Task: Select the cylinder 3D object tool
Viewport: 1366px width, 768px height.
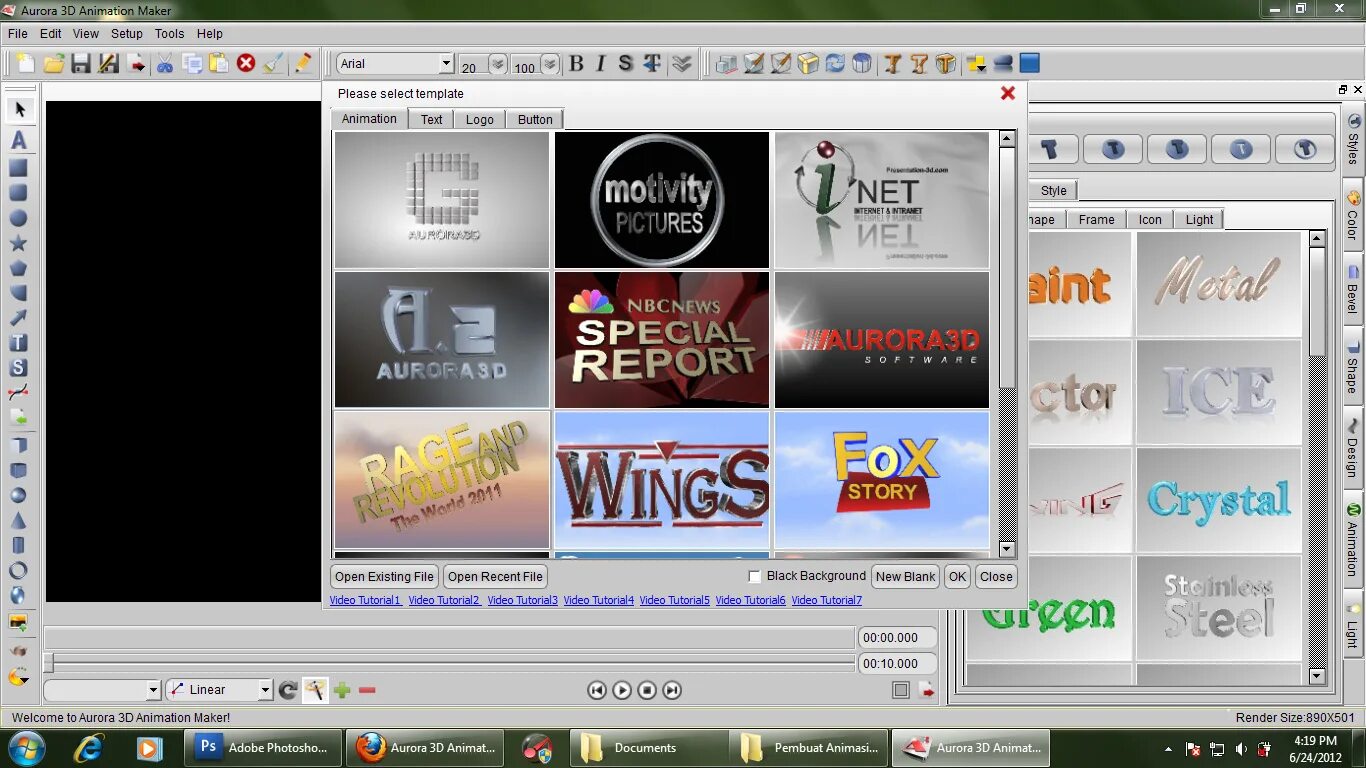Action: pos(18,545)
